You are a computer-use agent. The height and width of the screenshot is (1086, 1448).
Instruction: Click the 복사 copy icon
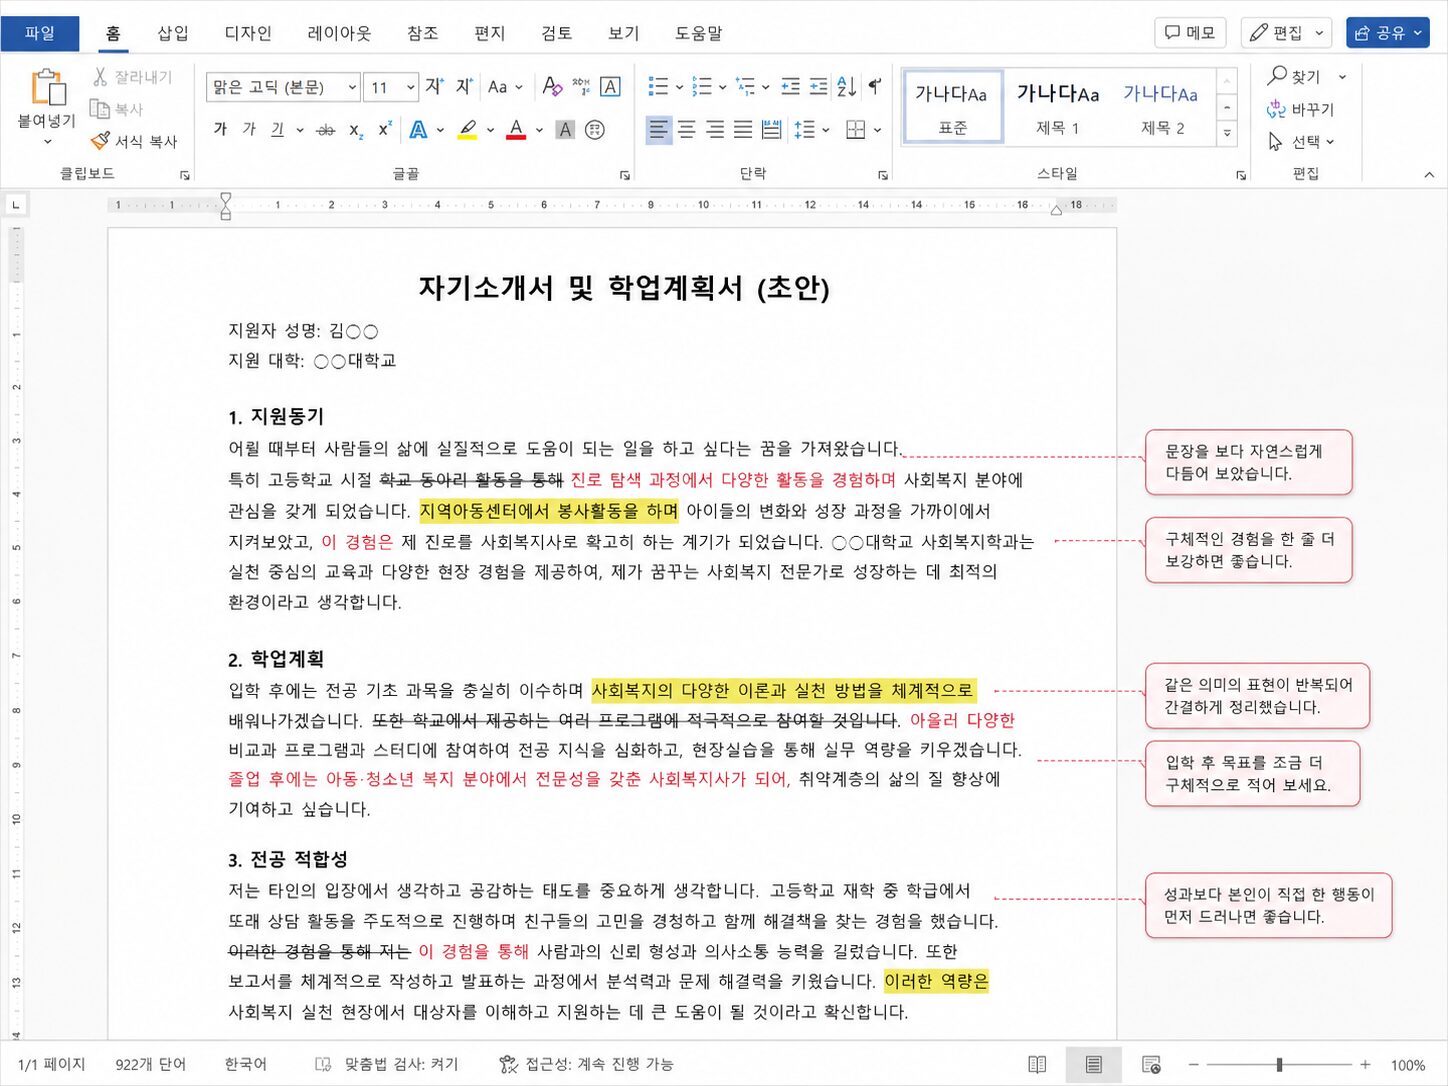[x=99, y=109]
